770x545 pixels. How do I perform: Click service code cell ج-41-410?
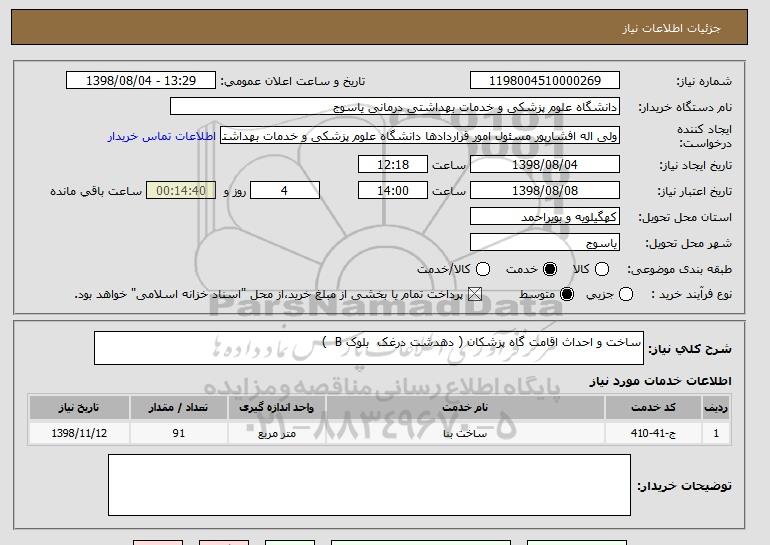[654, 433]
